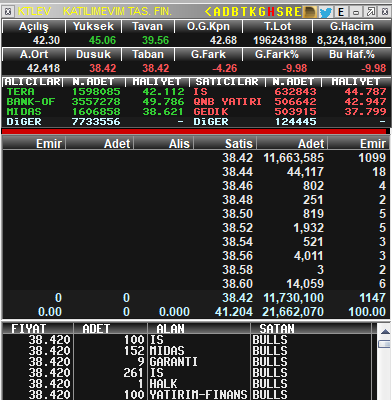
Task: Click the brown icon next to Twitter
Action: point(310,12)
